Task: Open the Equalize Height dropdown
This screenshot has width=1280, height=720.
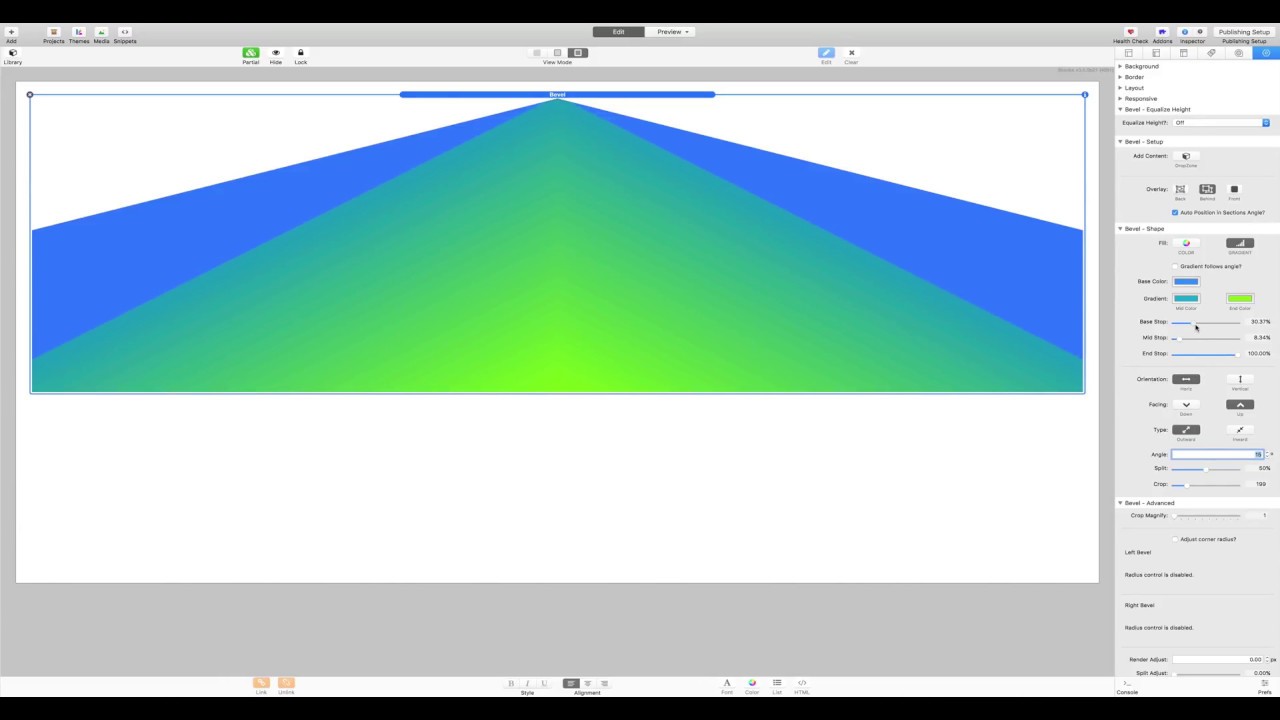Action: 1221,123
